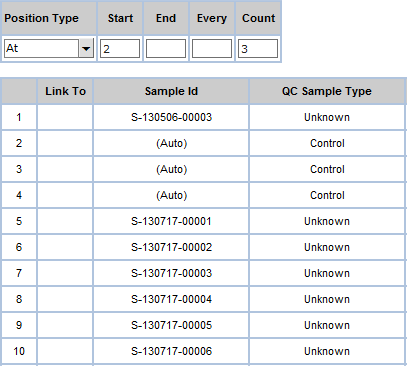Screen dimensions: 407x366
Task: Select row number 6
Action: [19, 247]
